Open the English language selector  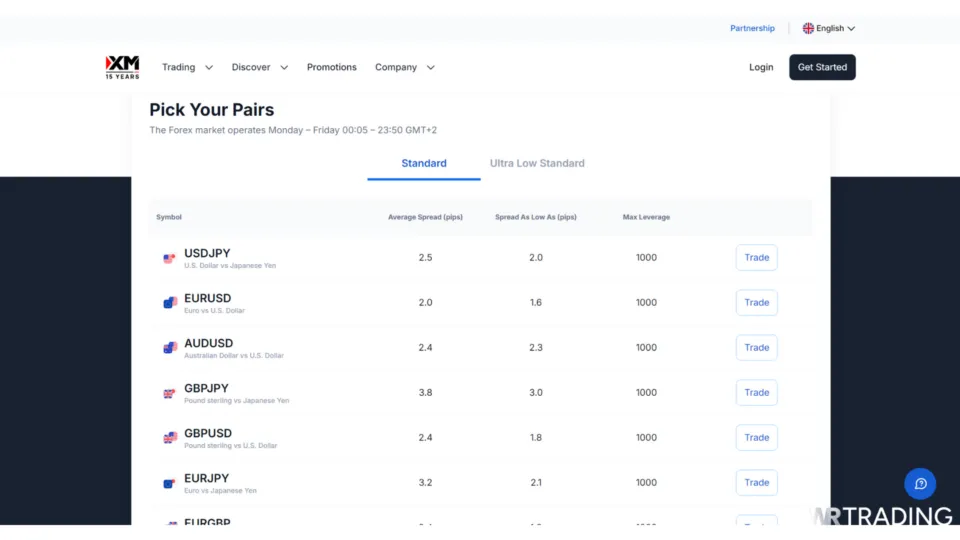pyautogui.click(x=829, y=29)
